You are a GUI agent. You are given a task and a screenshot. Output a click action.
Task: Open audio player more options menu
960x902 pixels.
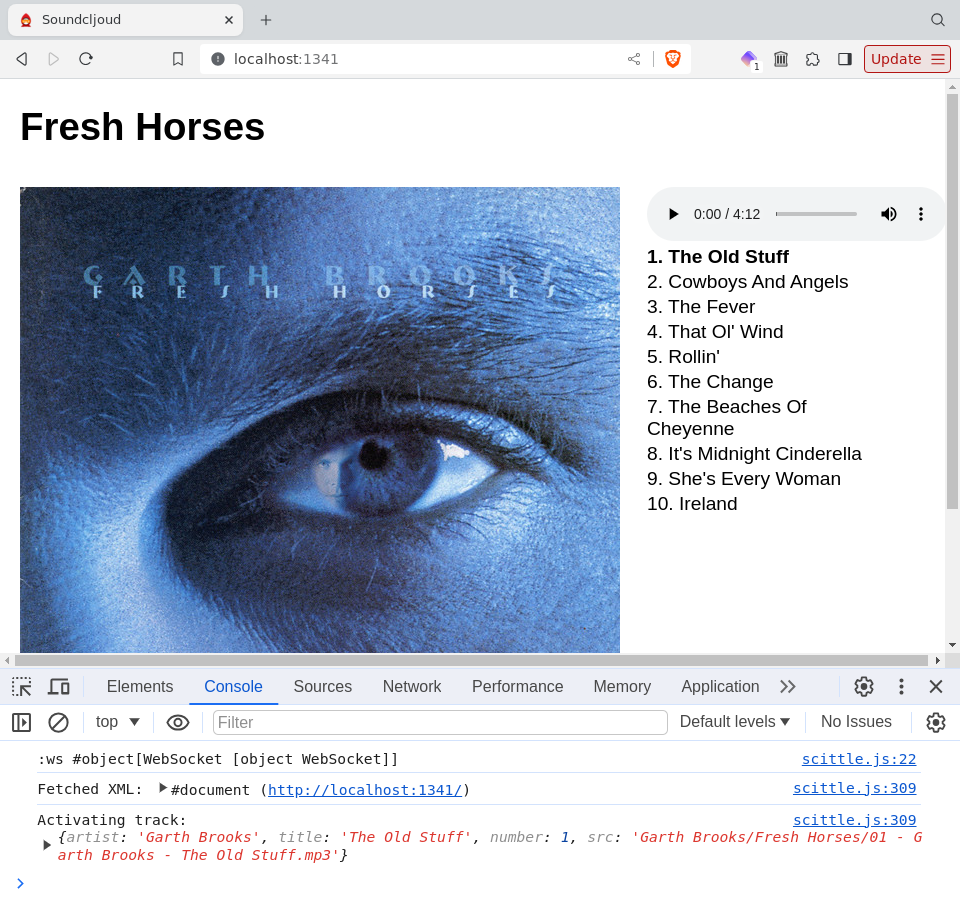[x=921, y=214]
